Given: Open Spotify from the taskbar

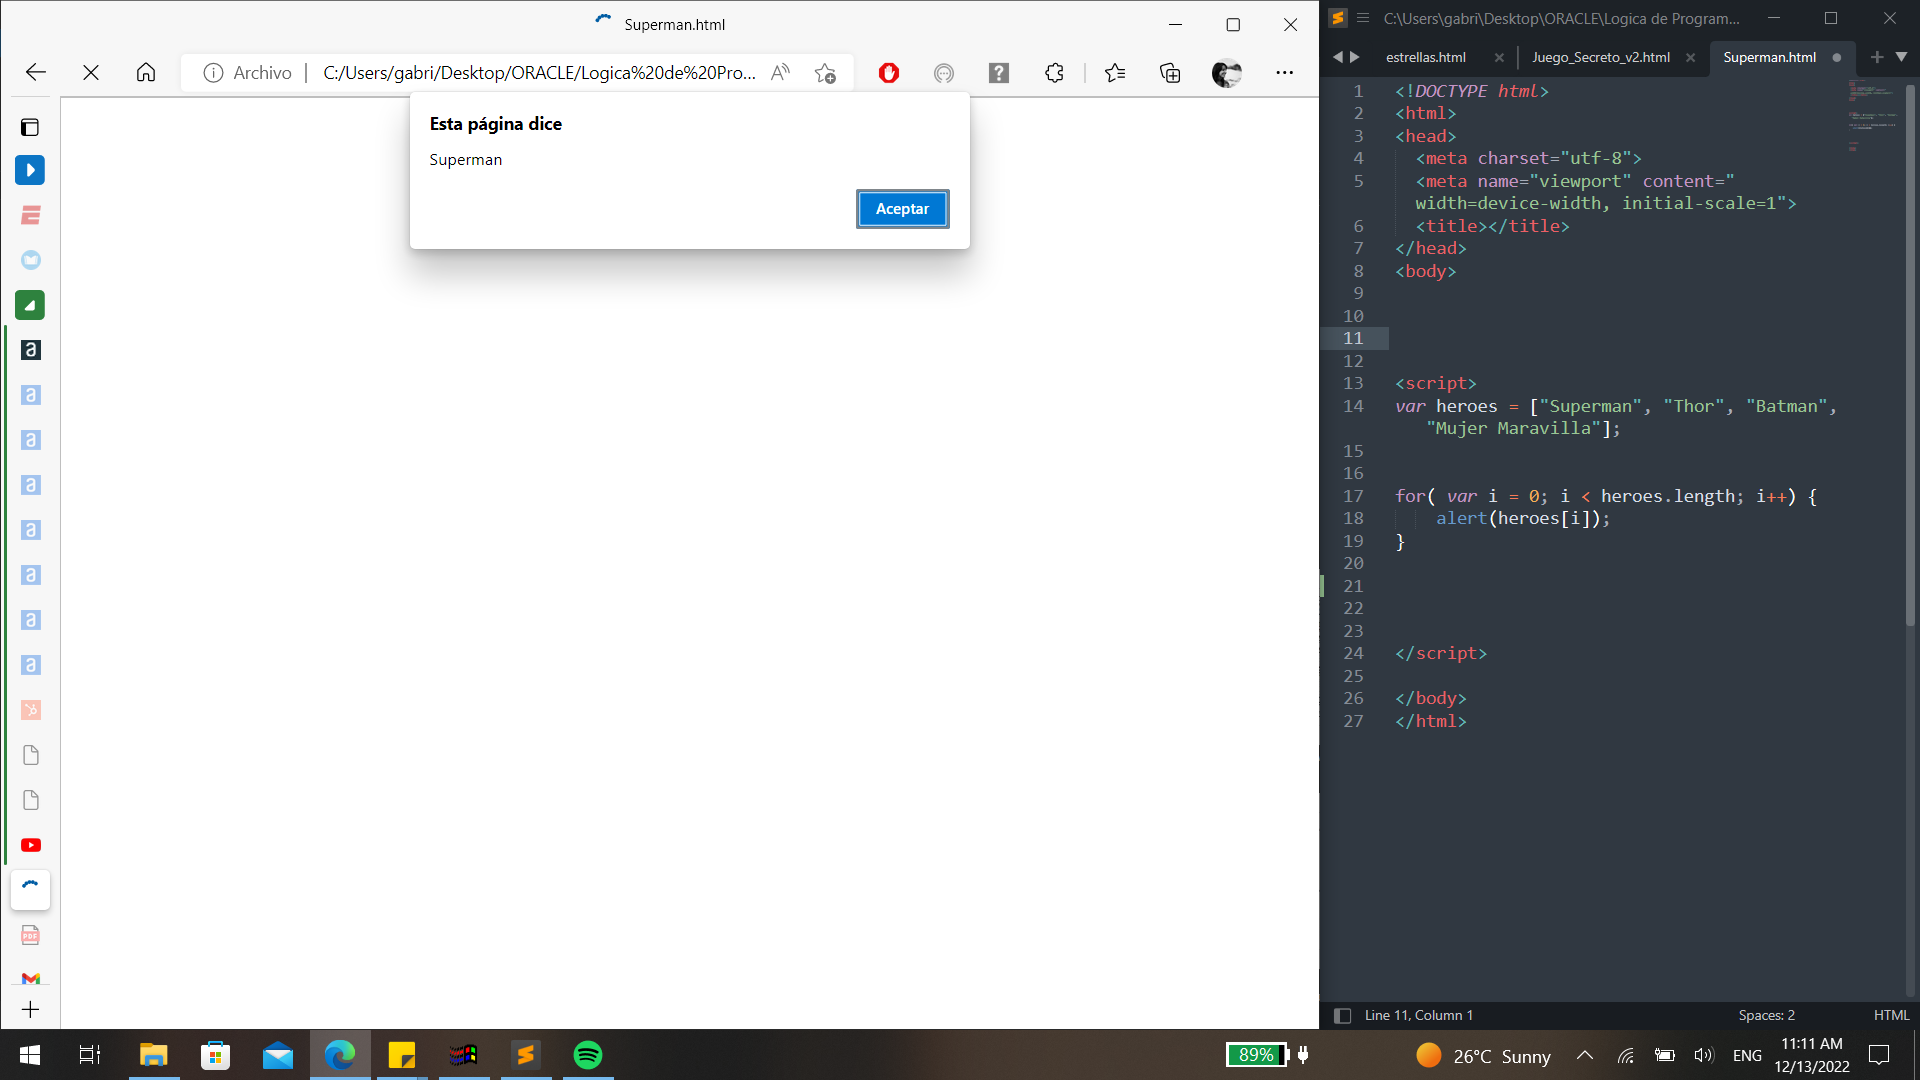Looking at the screenshot, I should (x=587, y=1055).
